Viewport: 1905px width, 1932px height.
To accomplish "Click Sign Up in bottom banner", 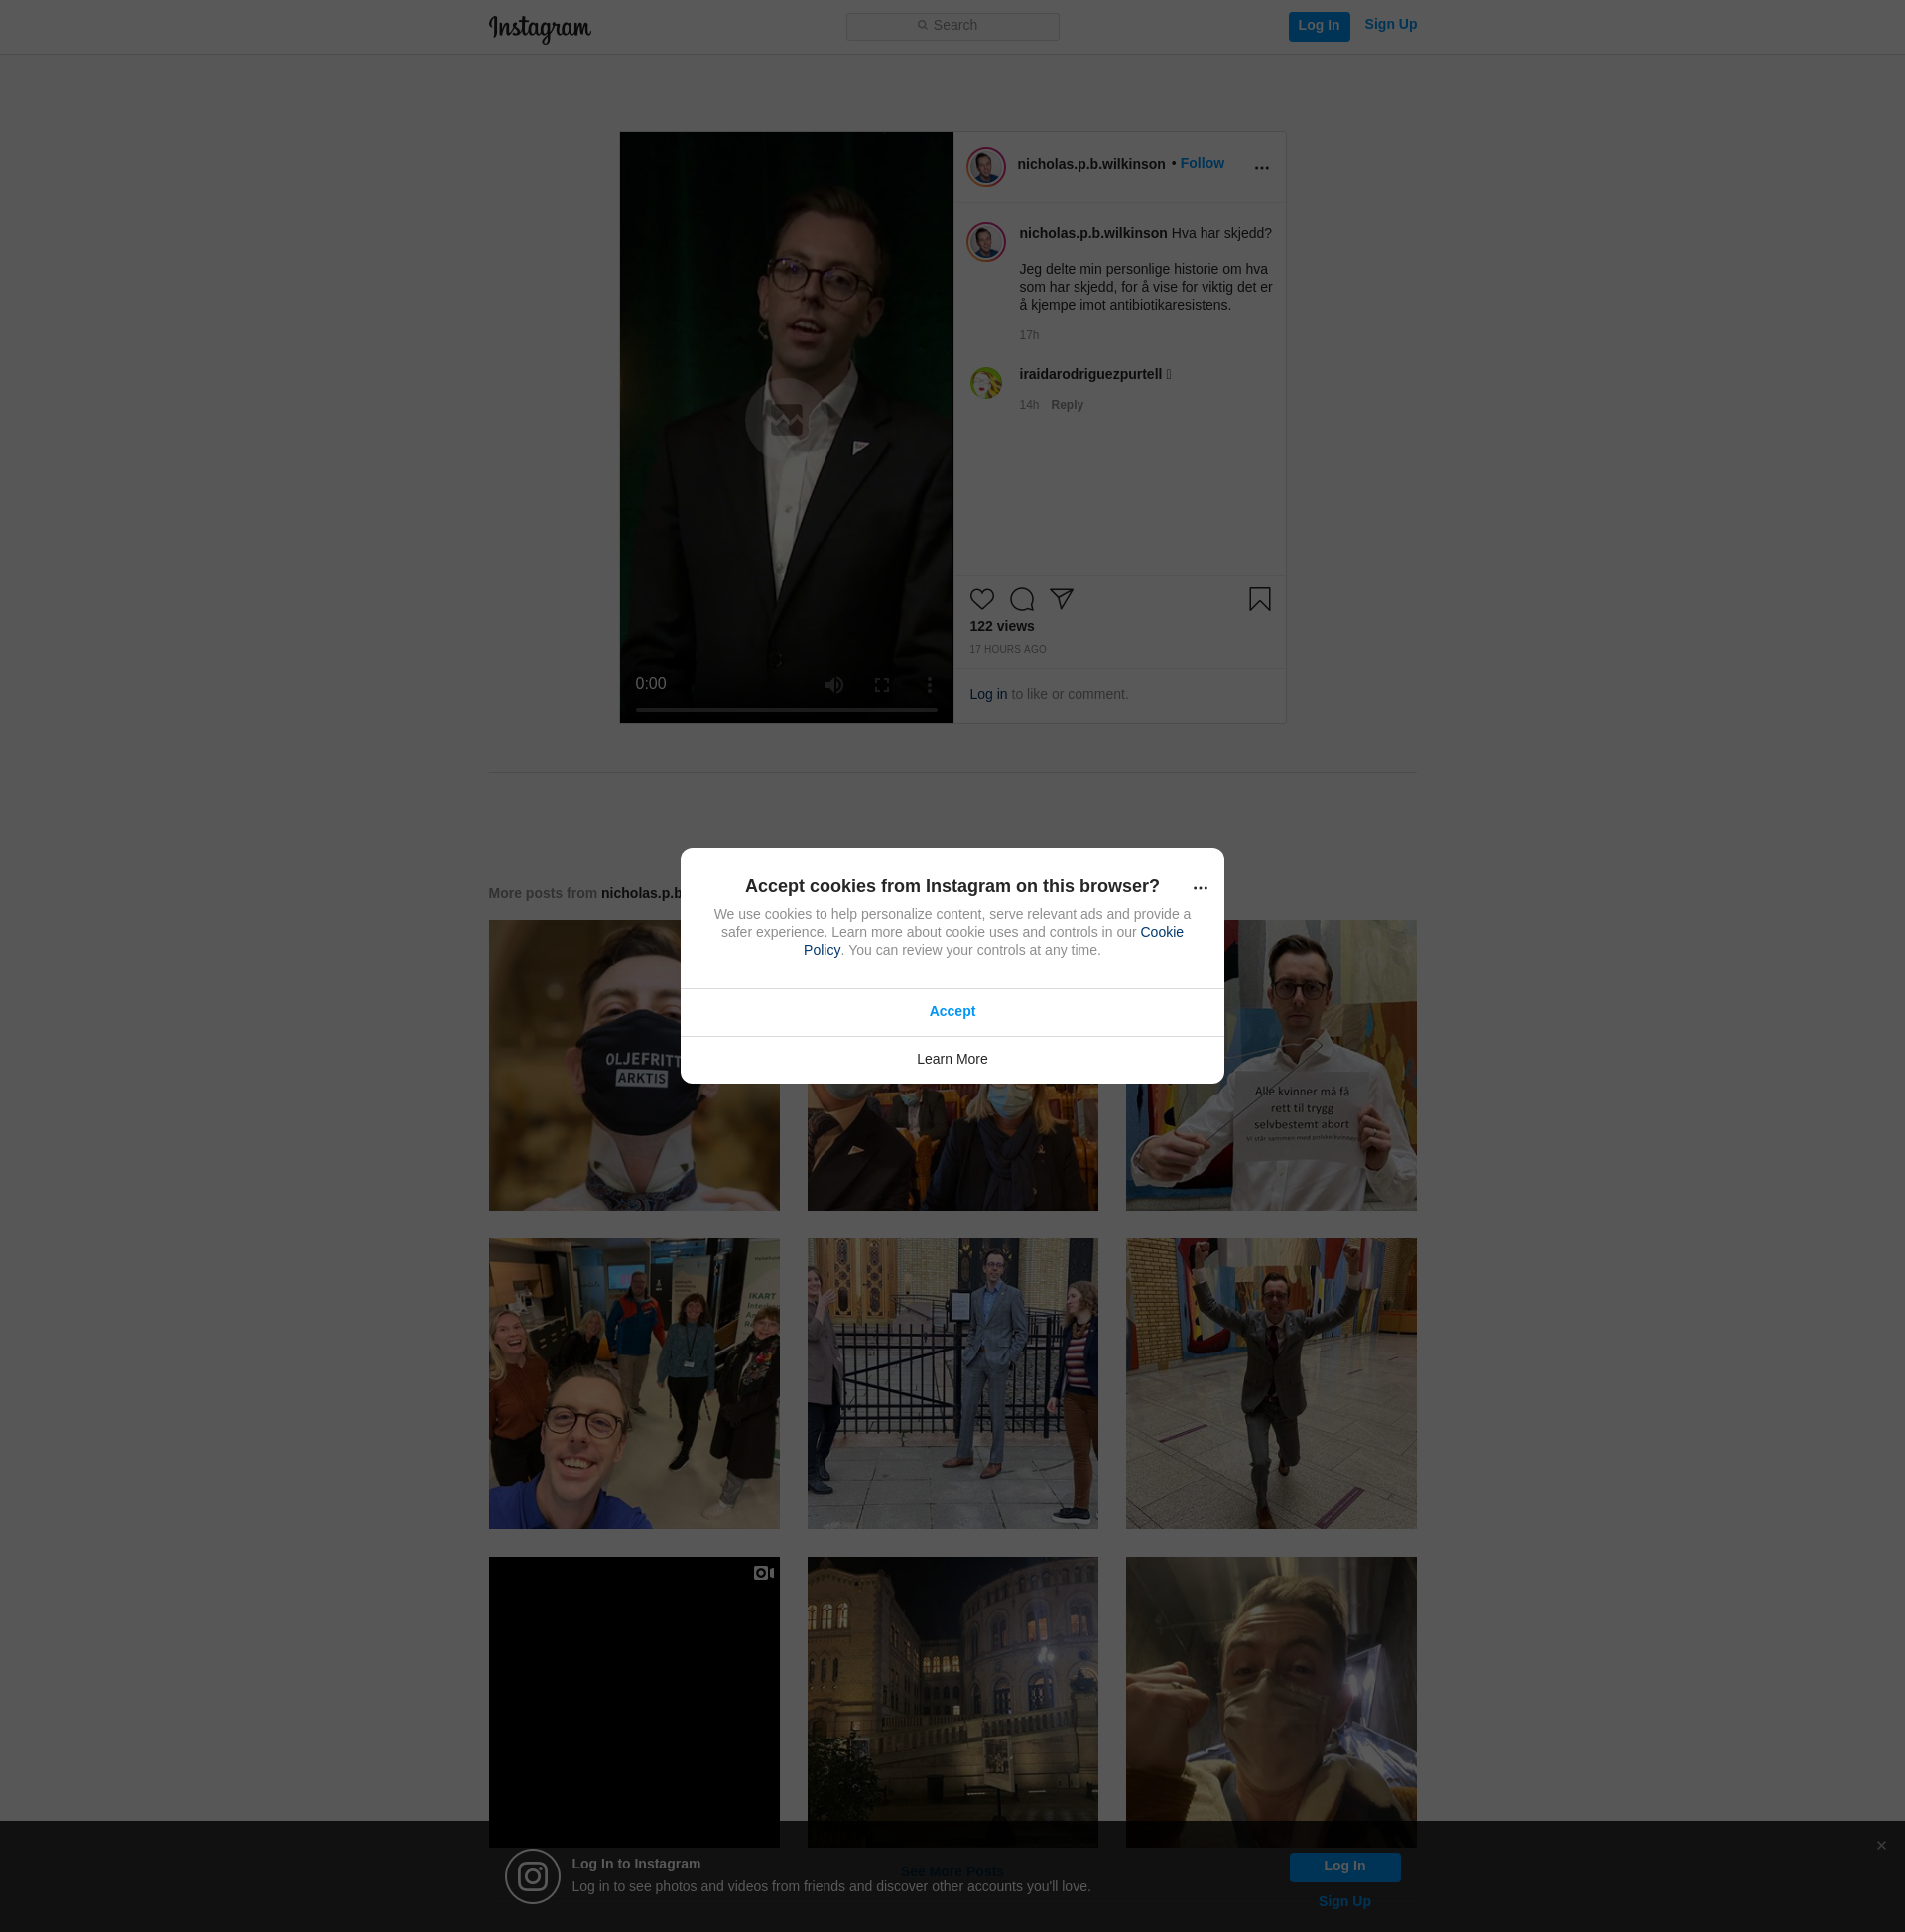I will [x=1344, y=1902].
